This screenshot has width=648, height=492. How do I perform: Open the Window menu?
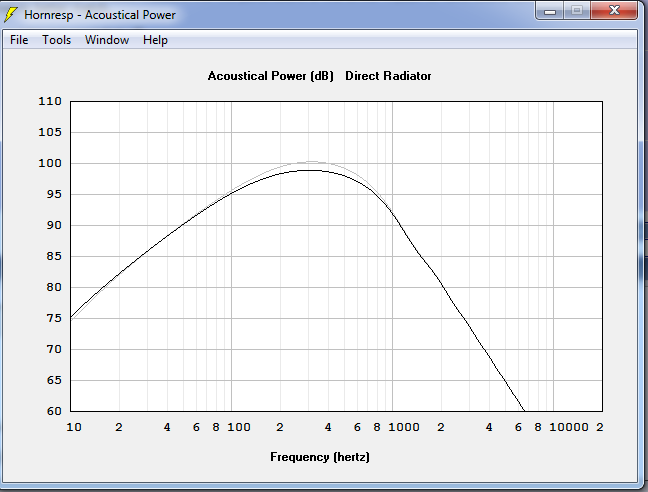[x=107, y=40]
